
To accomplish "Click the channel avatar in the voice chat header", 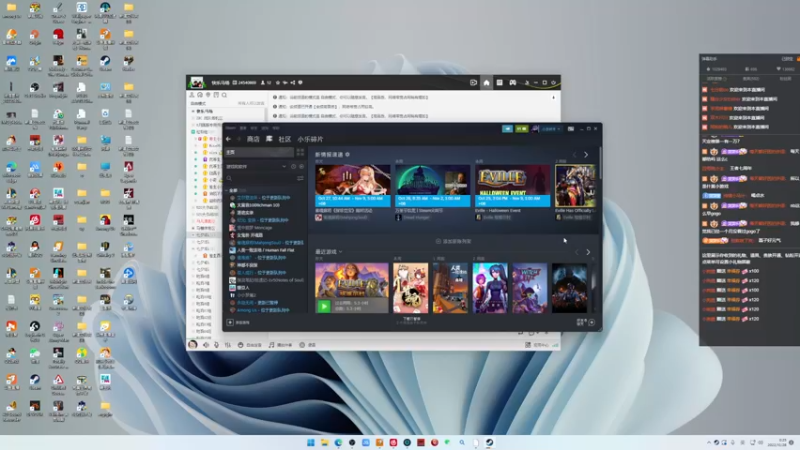I will click(196, 83).
